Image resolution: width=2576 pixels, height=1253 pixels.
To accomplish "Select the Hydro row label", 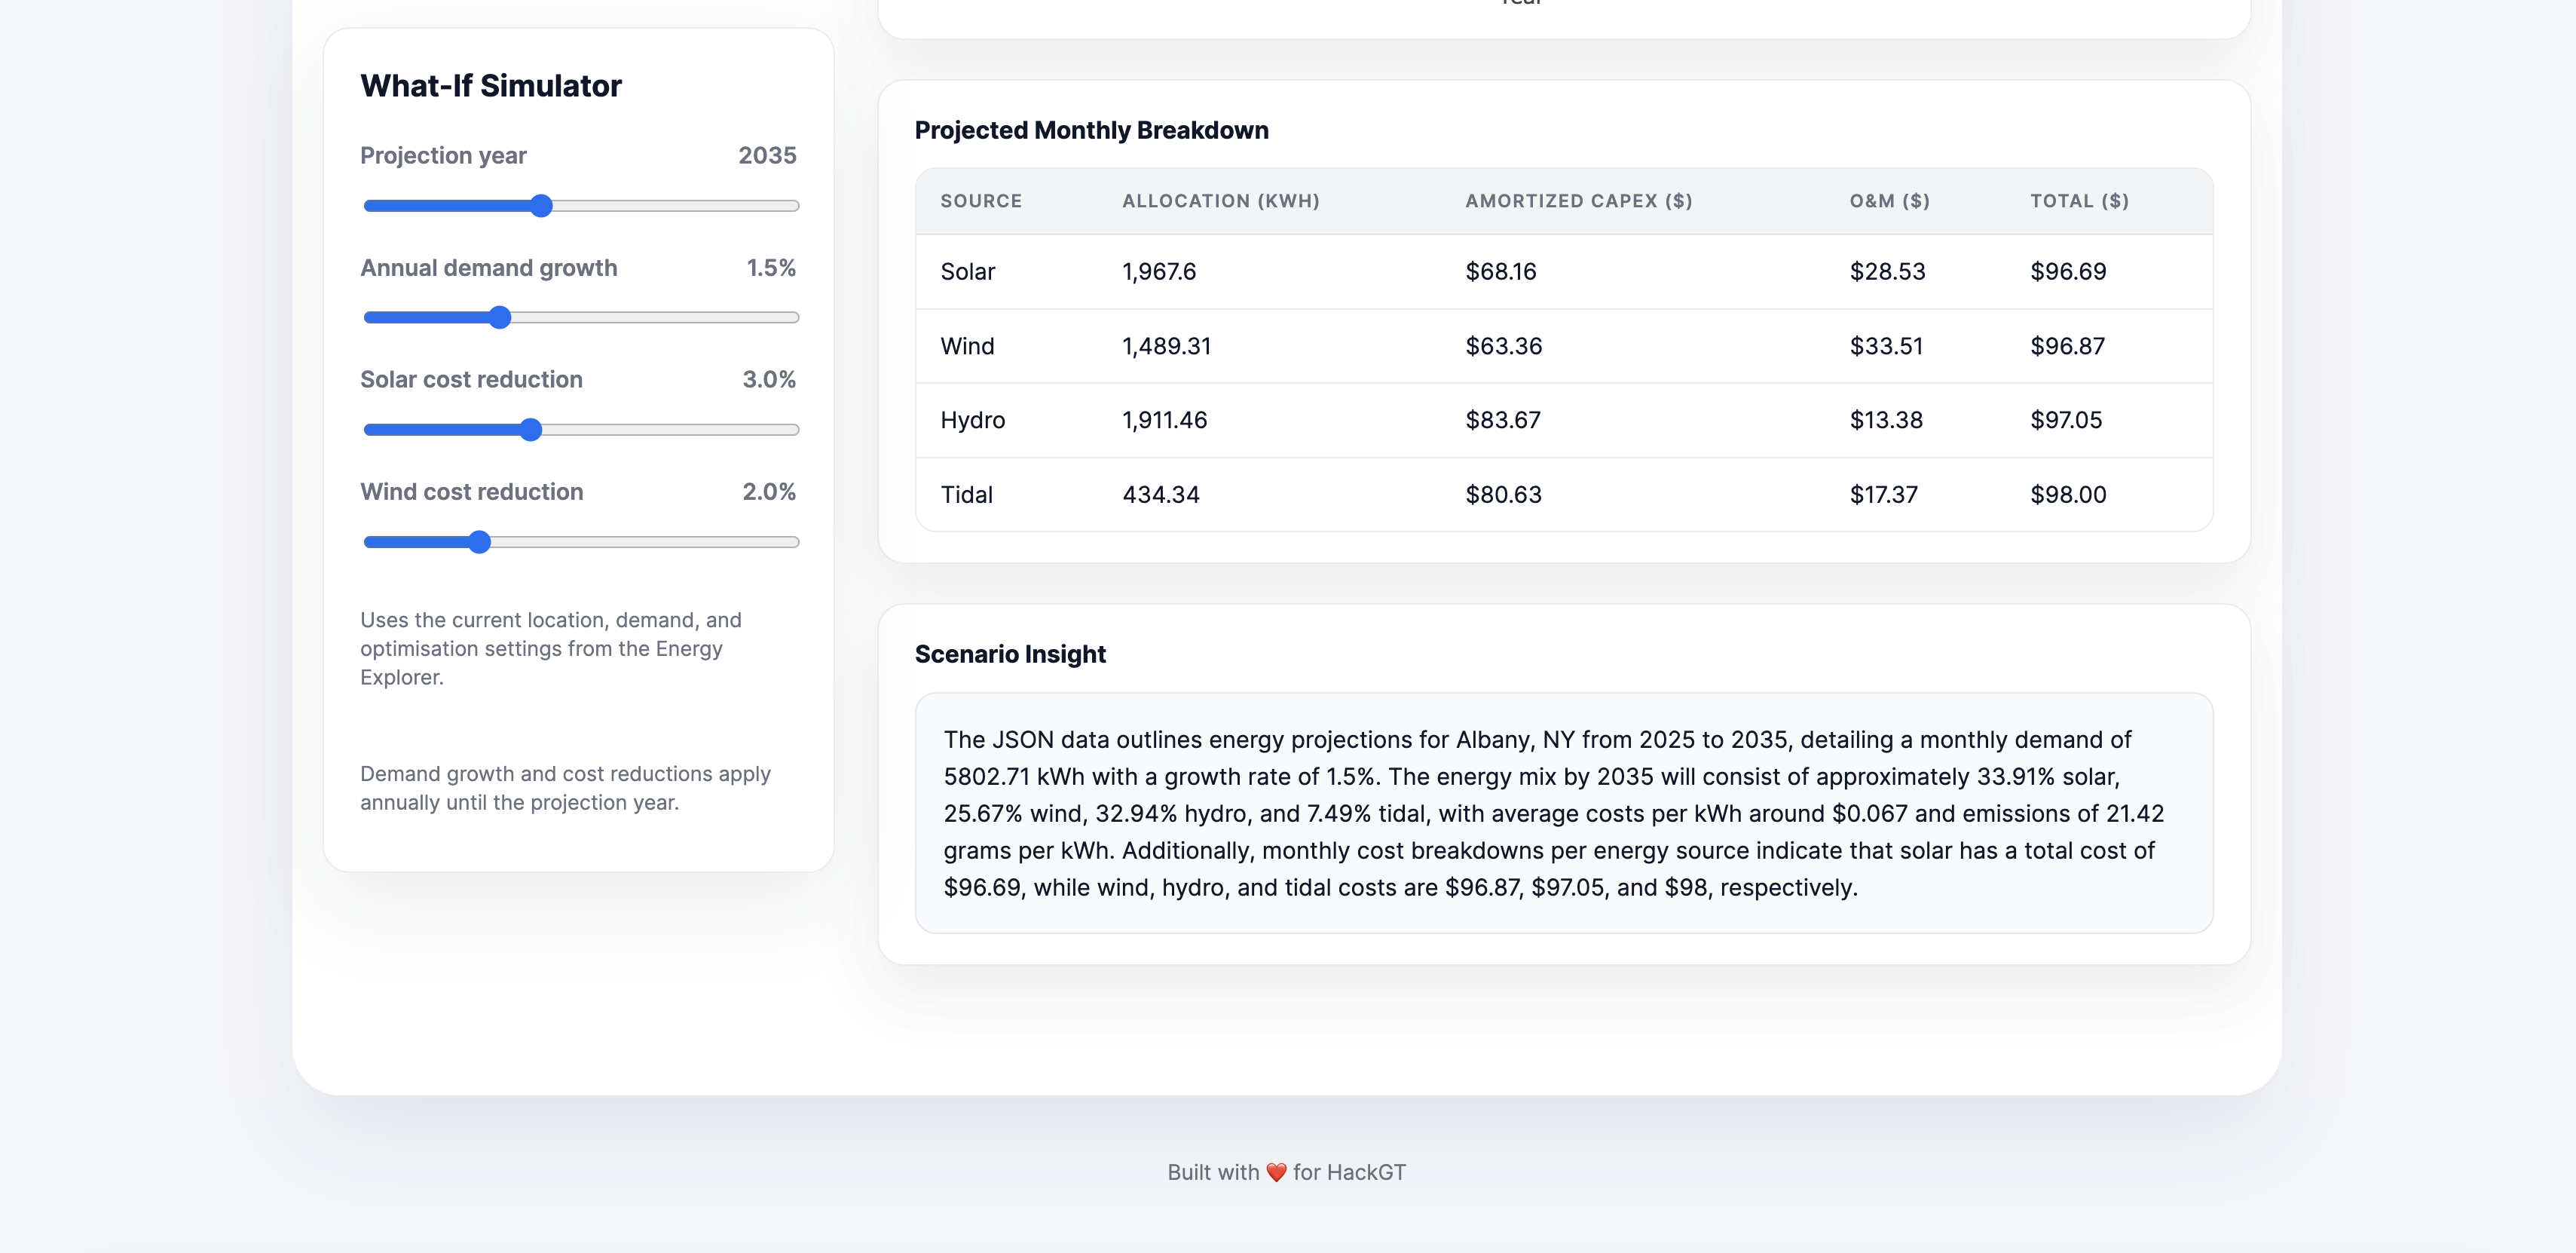I will point(972,420).
